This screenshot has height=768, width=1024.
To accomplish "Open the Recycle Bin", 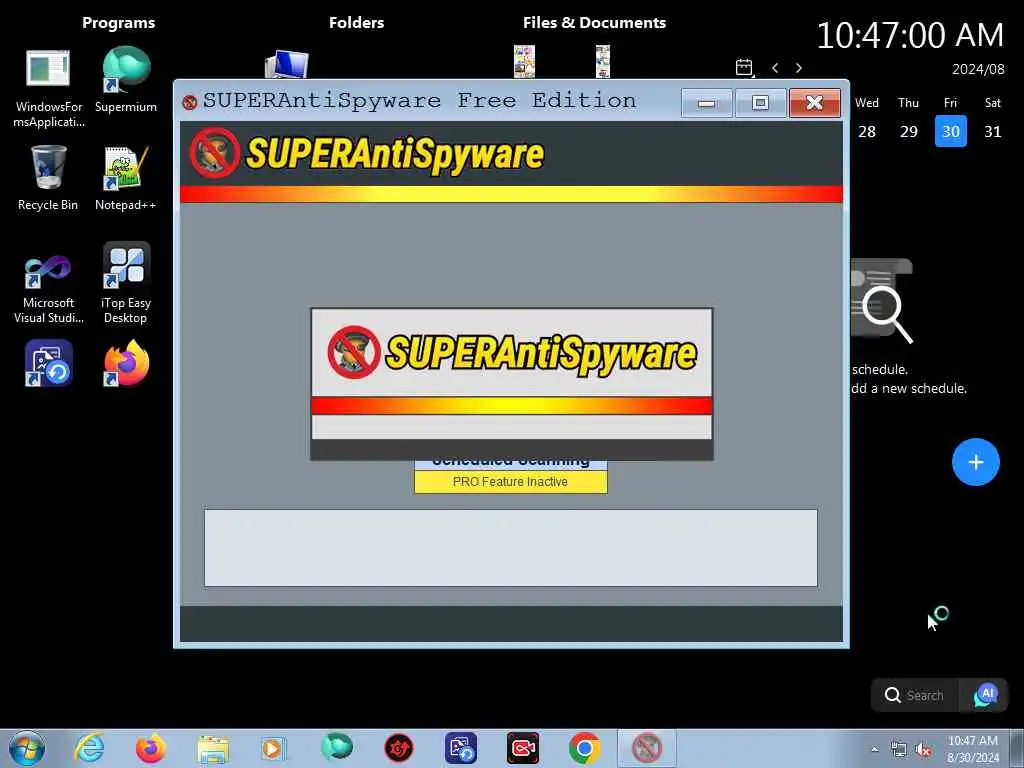I will 48,178.
